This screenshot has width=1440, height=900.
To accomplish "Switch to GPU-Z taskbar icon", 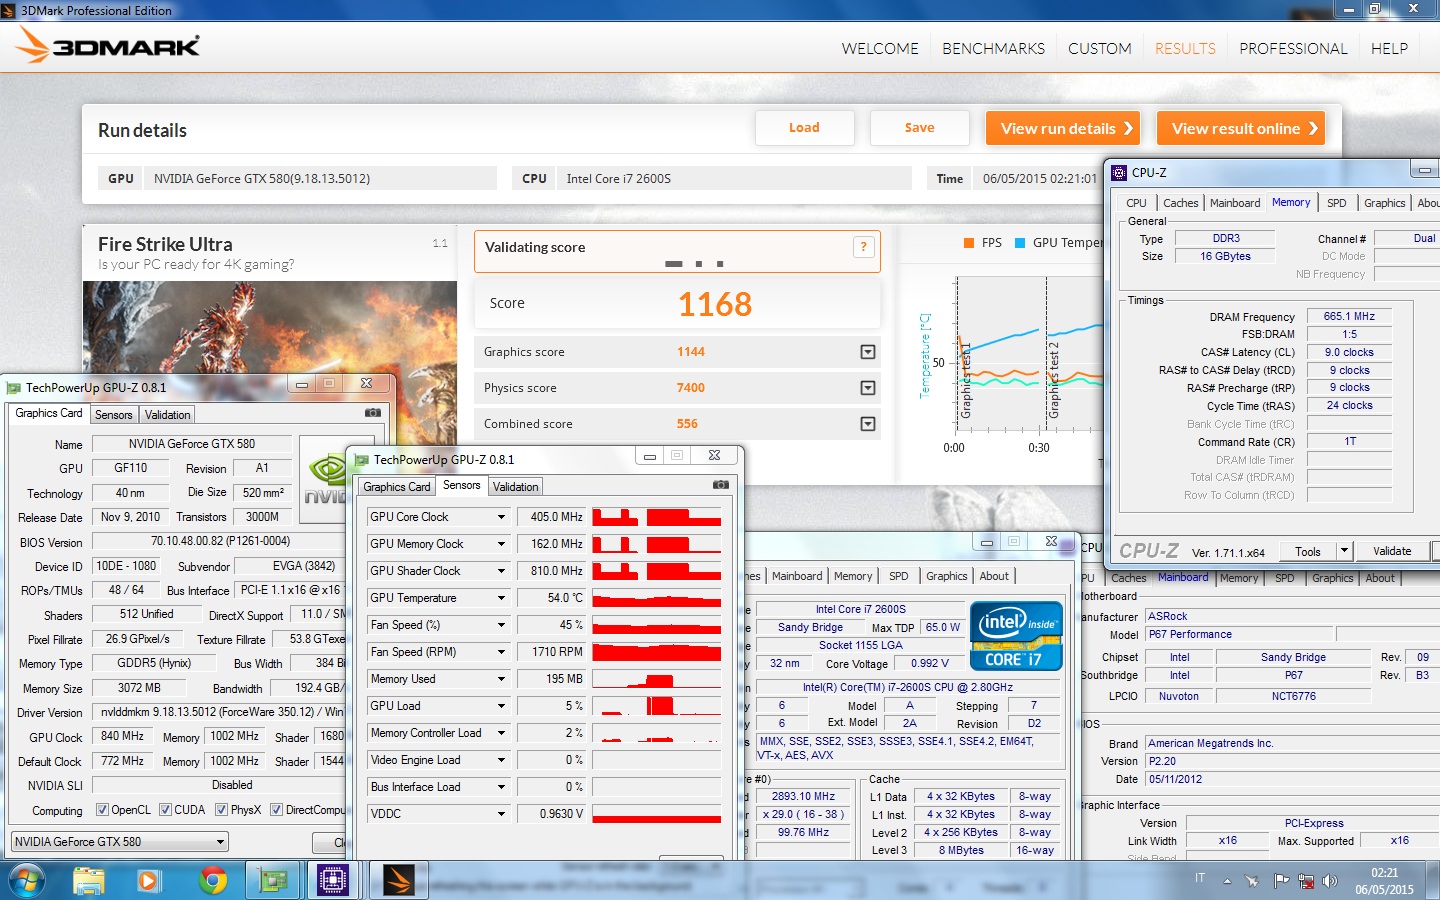I will point(273,881).
